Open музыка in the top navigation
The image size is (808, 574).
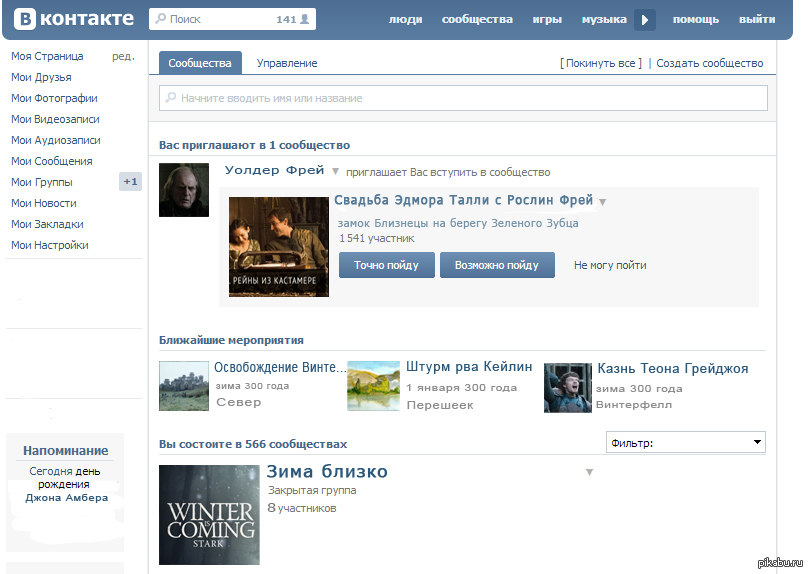pos(604,20)
